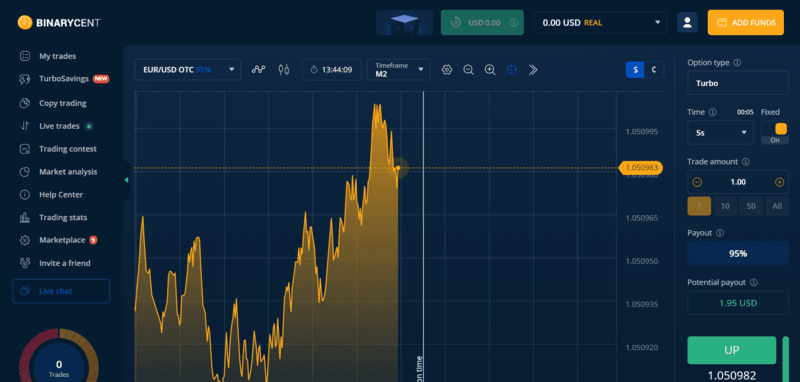
Task: Click the Live chat bubble icon
Action: coord(24,291)
